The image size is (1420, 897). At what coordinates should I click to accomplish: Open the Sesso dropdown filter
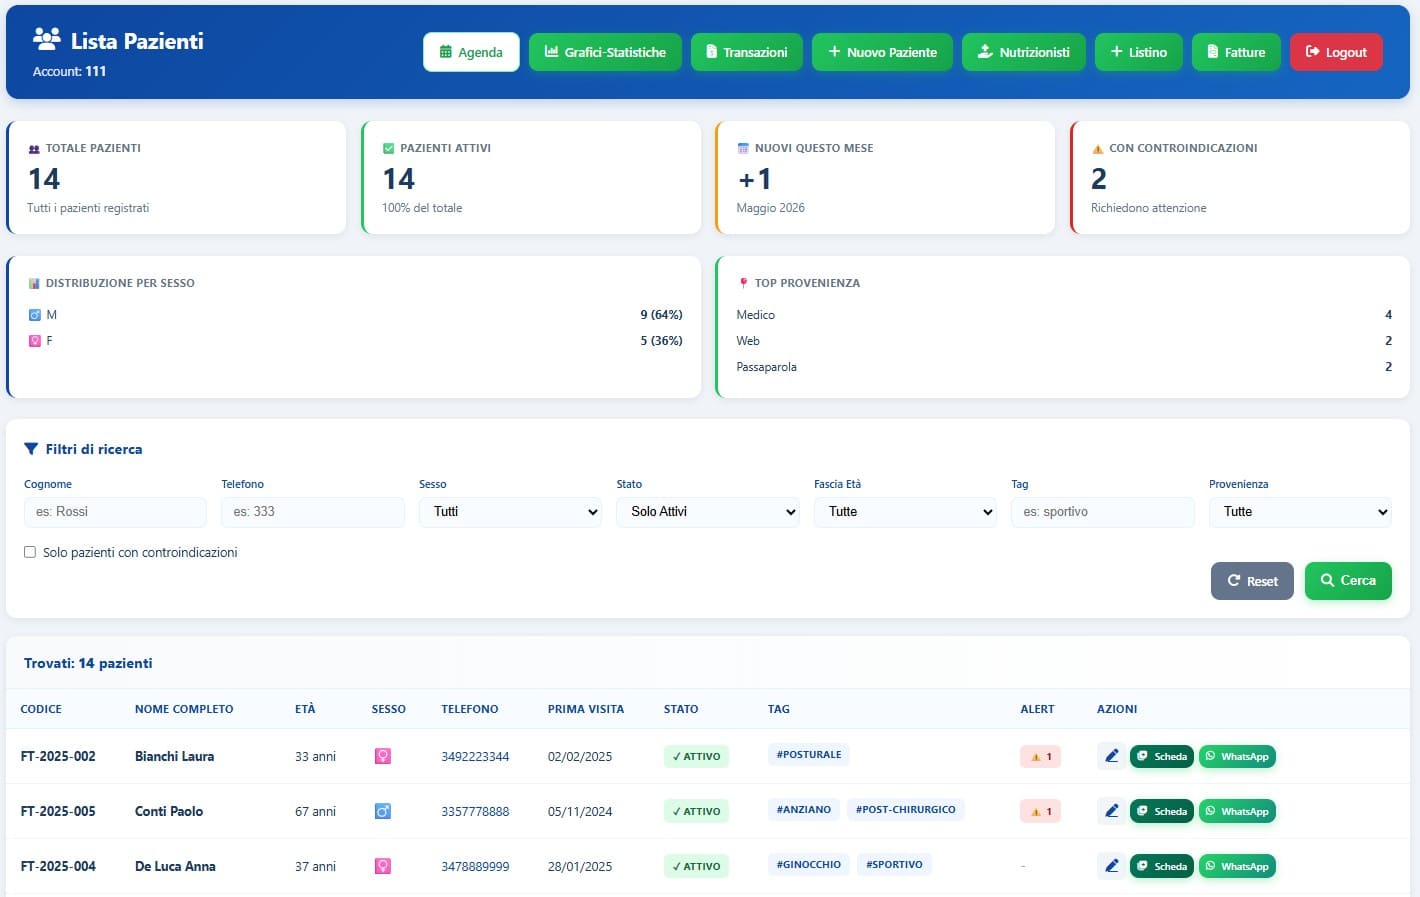[x=510, y=512]
